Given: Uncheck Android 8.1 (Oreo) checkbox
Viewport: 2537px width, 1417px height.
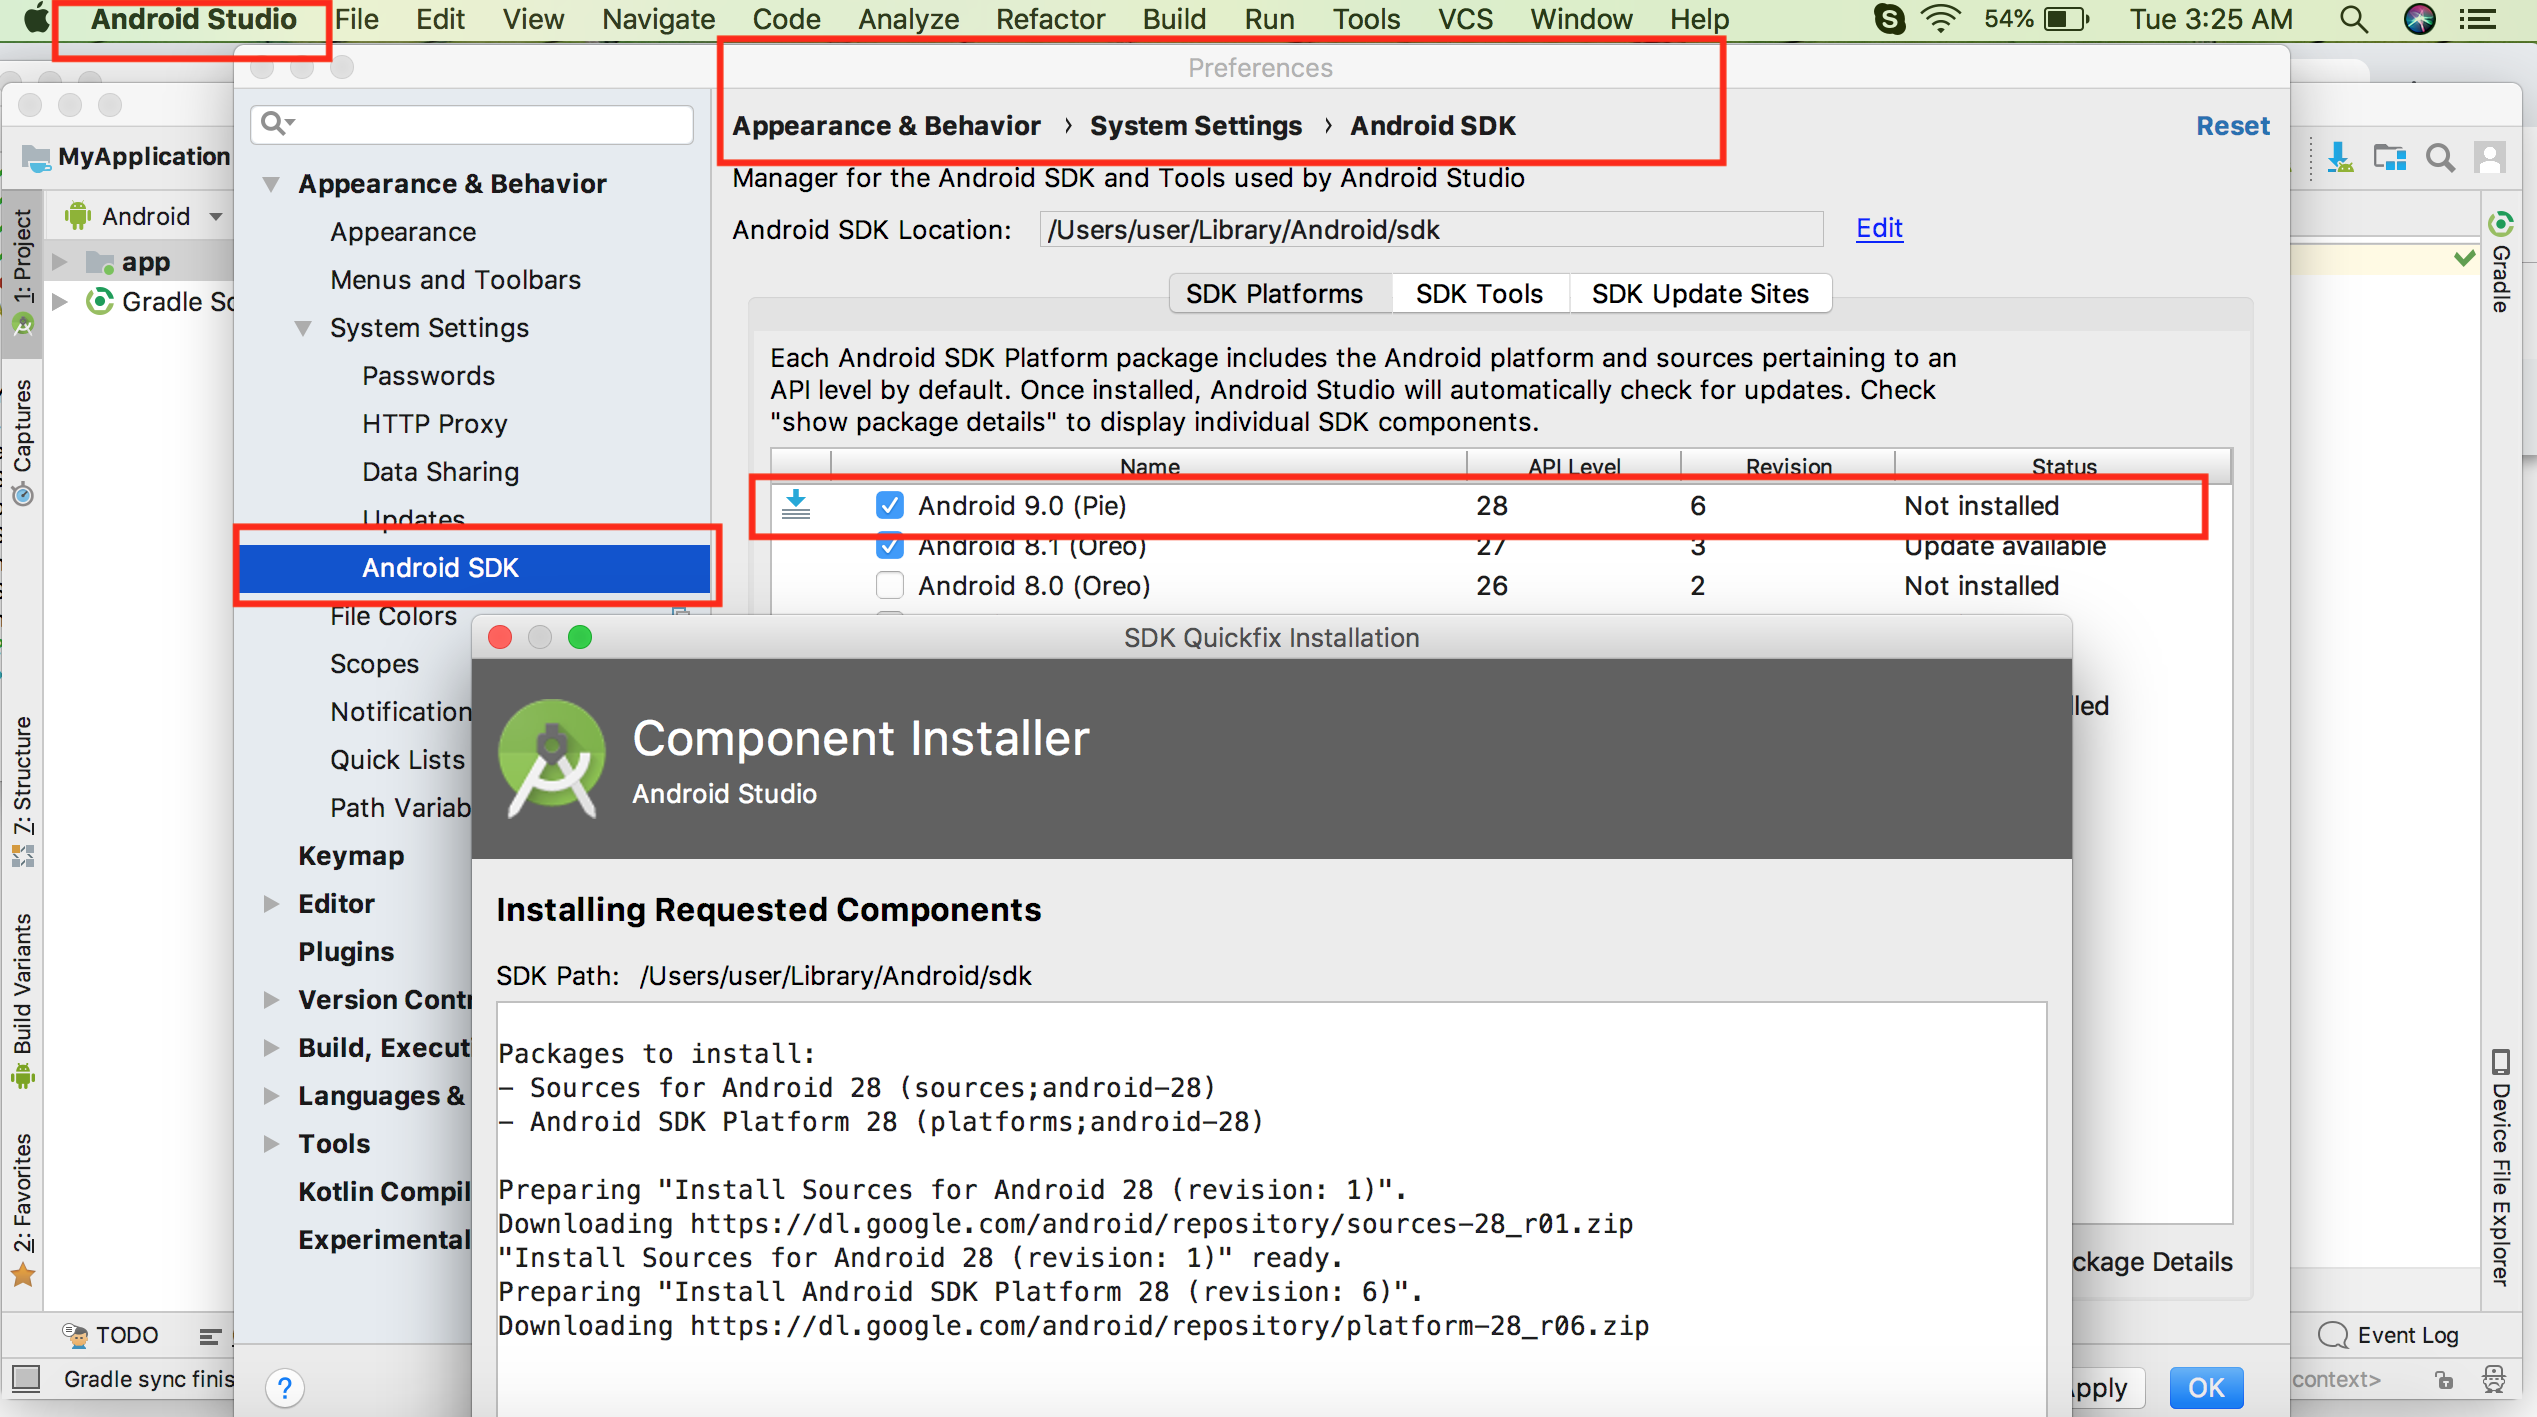Looking at the screenshot, I should coord(889,547).
